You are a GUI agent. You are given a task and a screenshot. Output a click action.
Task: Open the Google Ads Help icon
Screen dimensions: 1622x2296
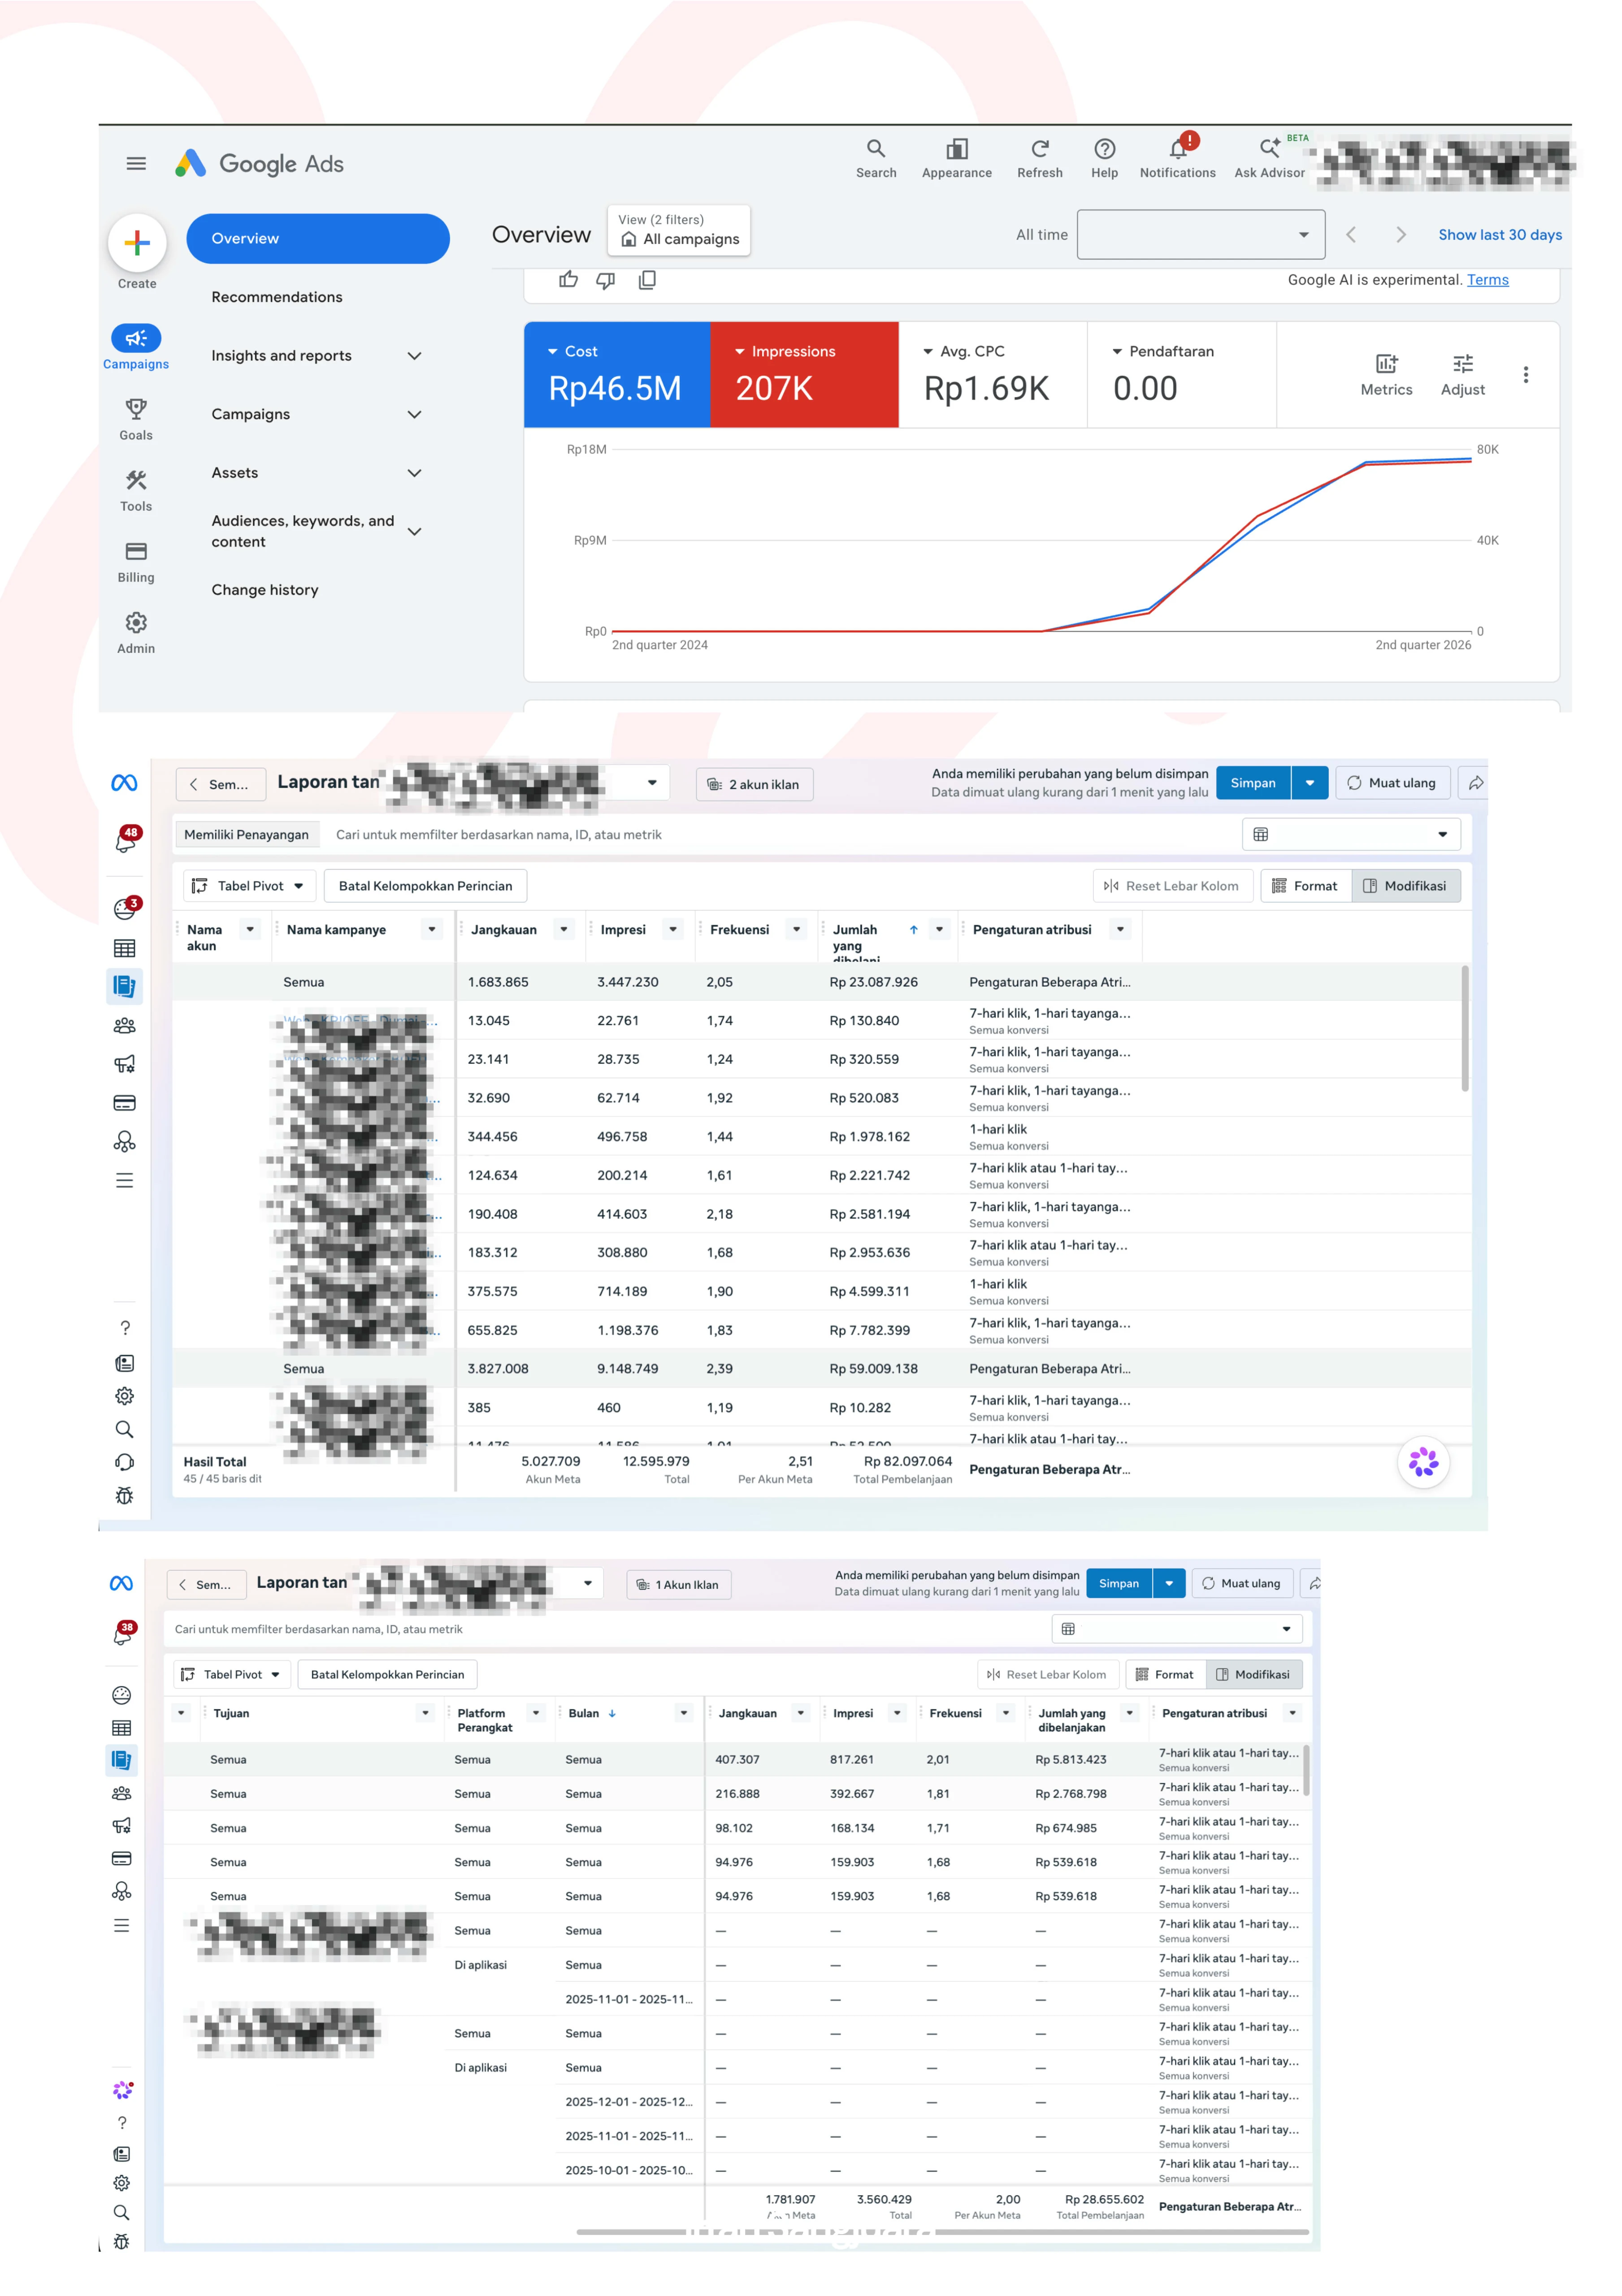click(x=1104, y=158)
